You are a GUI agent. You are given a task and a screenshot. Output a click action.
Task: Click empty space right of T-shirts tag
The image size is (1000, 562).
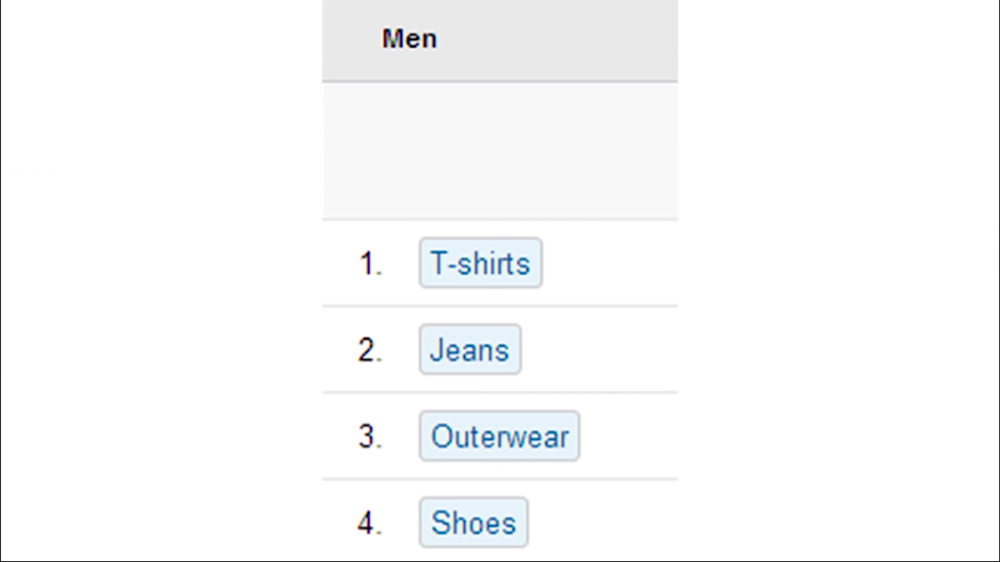(610, 263)
